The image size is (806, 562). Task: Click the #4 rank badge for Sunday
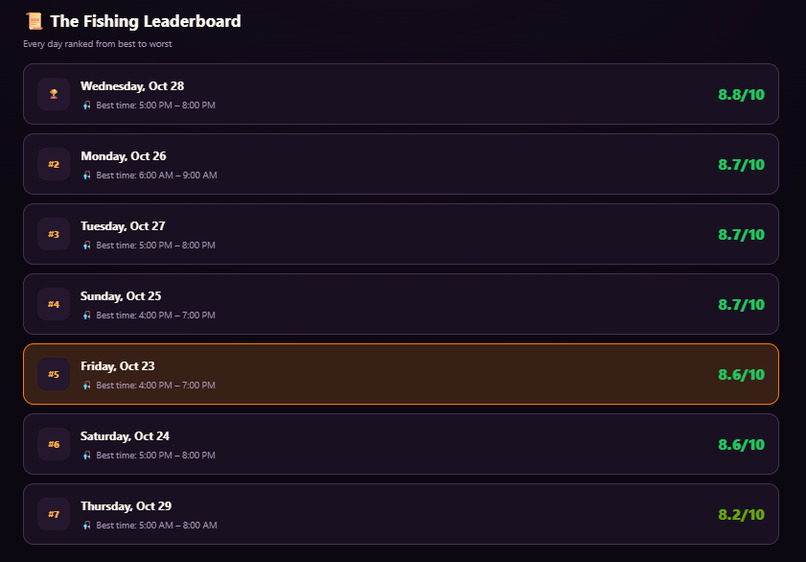point(53,304)
